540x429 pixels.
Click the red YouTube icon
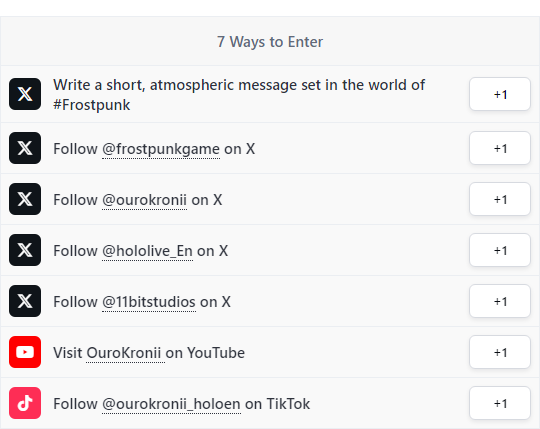pos(25,352)
